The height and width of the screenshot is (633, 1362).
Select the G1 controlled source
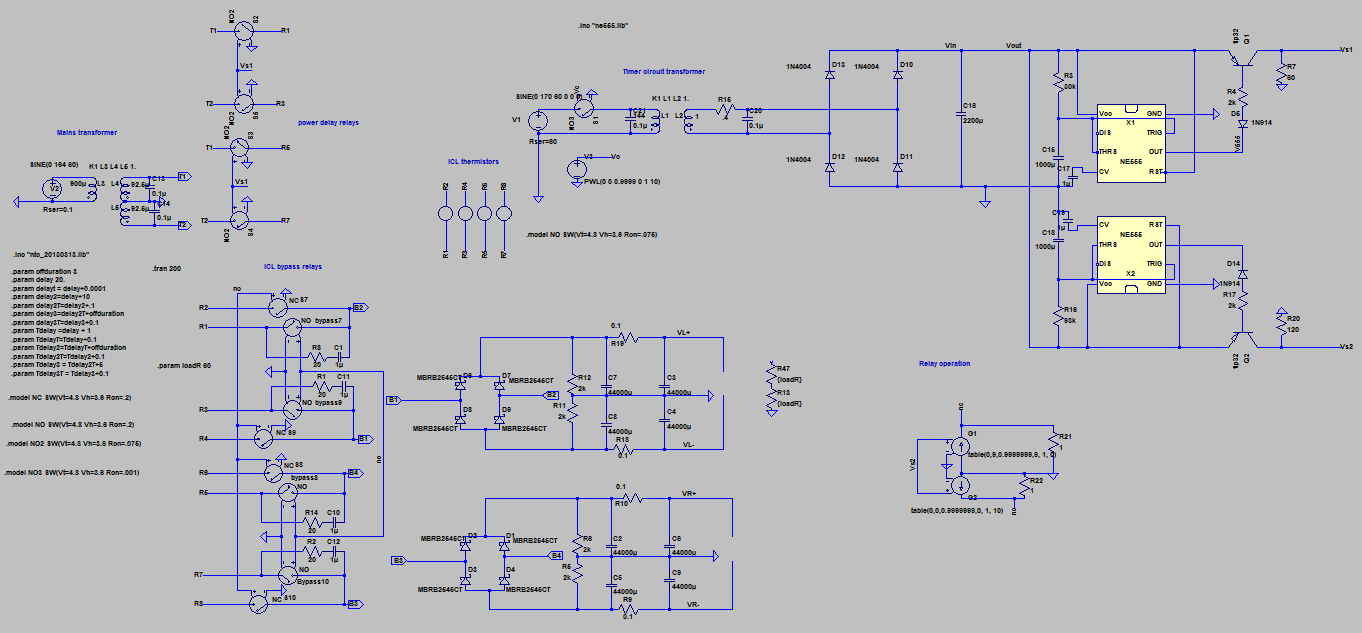961,446
